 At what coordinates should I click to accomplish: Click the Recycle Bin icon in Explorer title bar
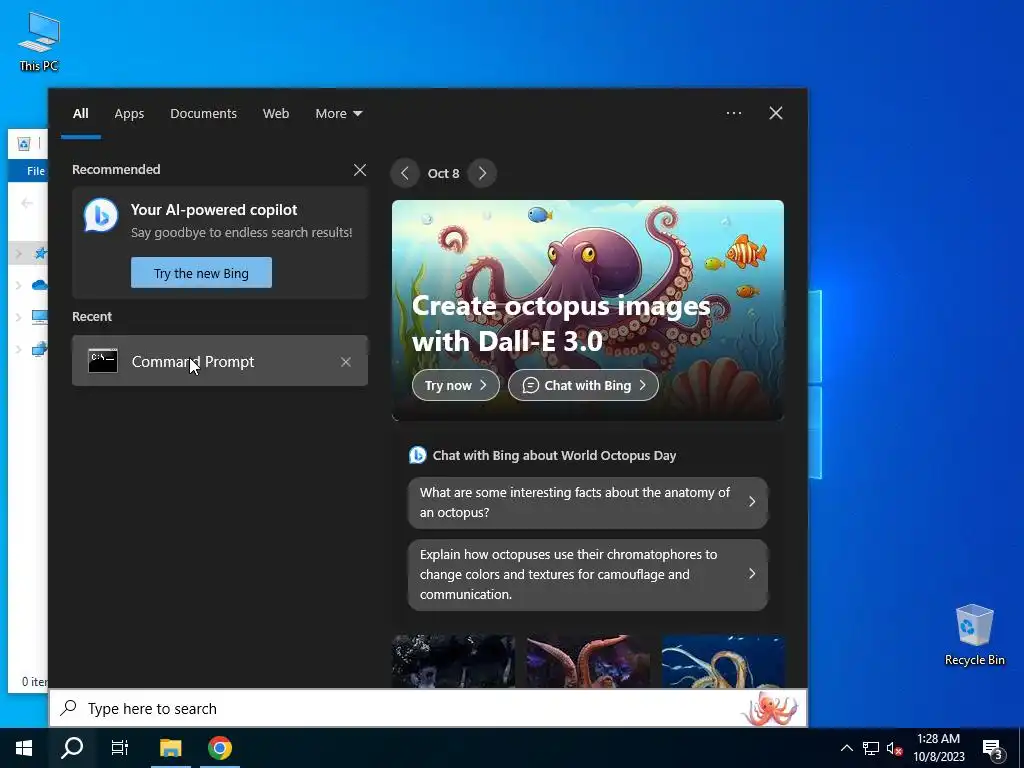pos(24,144)
